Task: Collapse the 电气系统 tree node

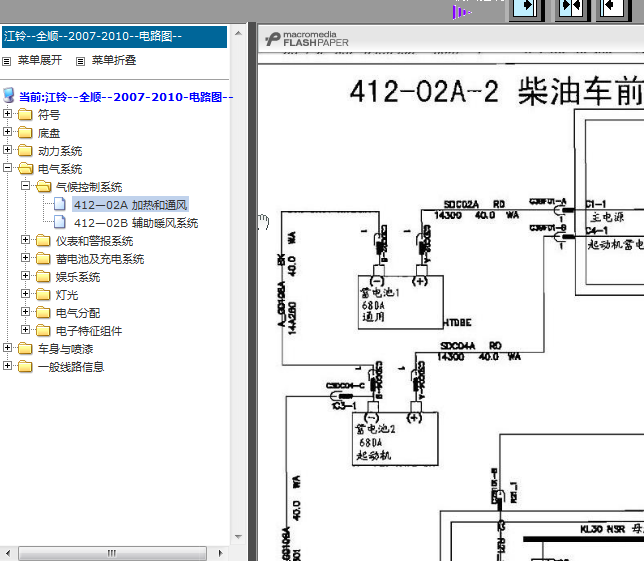Action: pyautogui.click(x=7, y=168)
